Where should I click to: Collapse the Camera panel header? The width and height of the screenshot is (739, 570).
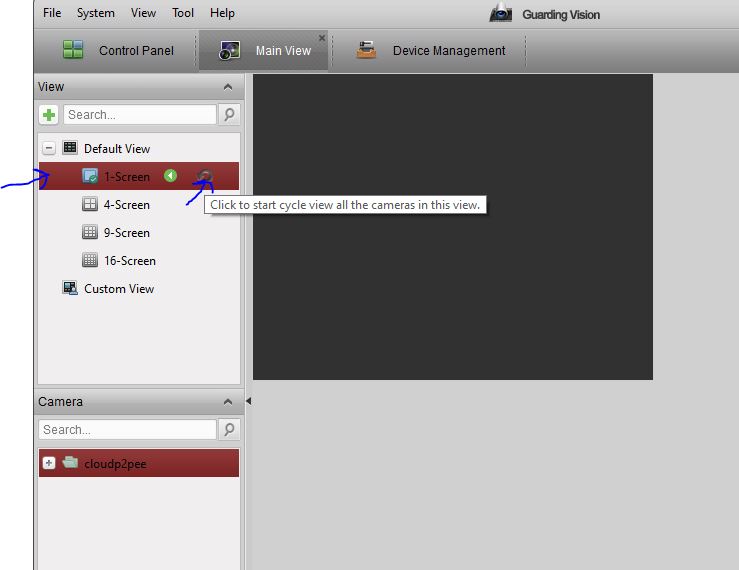[x=228, y=402]
